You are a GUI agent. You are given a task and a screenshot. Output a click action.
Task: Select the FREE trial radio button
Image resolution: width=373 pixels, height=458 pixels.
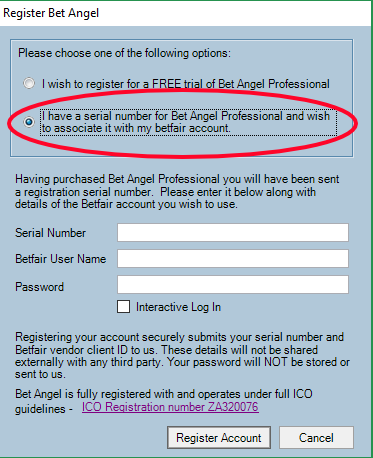(29, 83)
